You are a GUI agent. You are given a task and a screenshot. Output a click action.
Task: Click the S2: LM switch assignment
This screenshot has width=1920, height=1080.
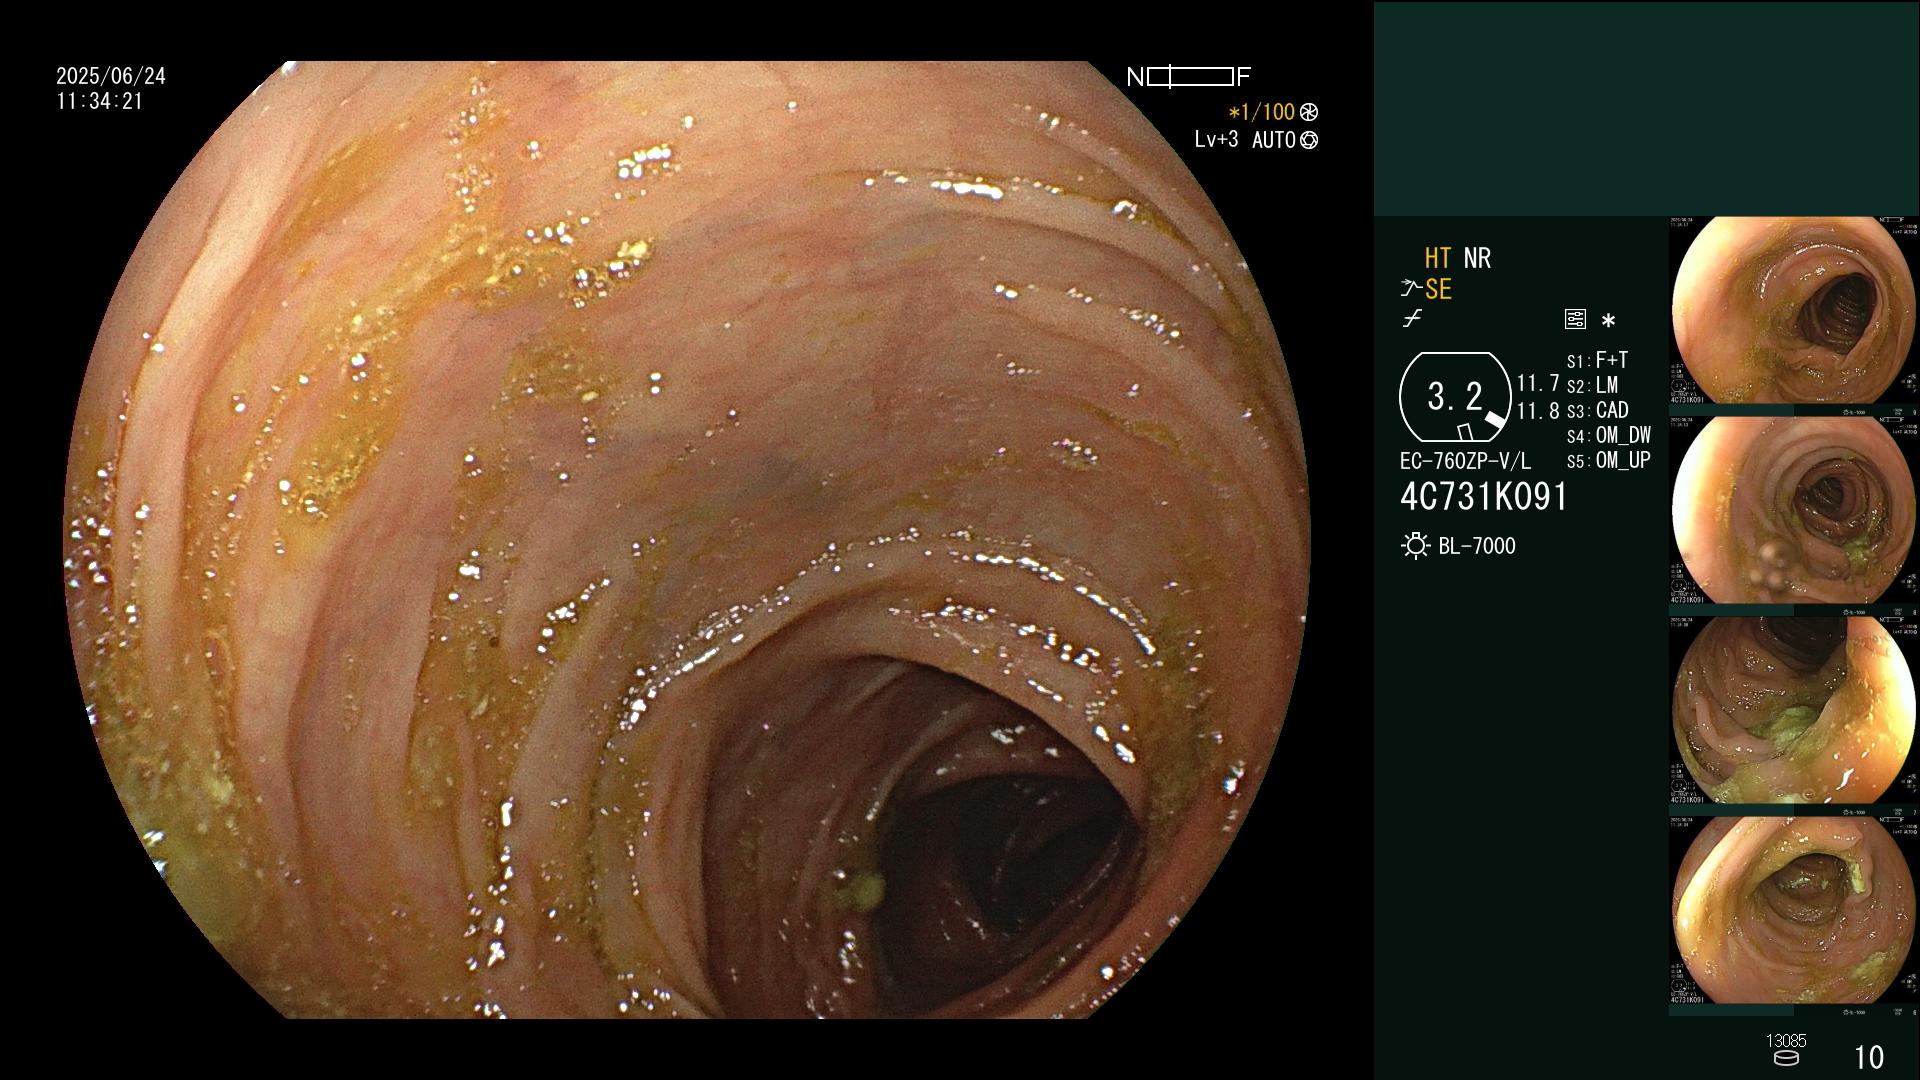coord(1593,385)
